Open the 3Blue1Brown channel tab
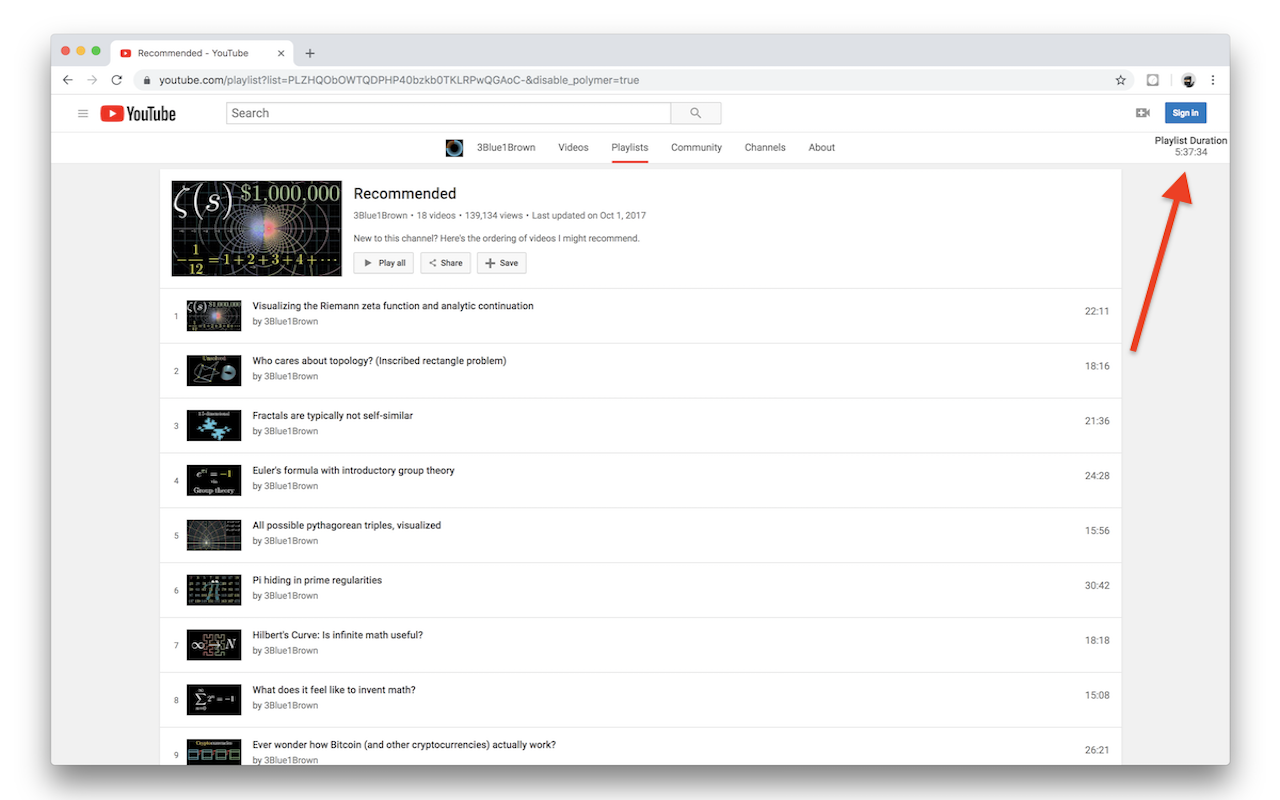 pyautogui.click(x=506, y=148)
